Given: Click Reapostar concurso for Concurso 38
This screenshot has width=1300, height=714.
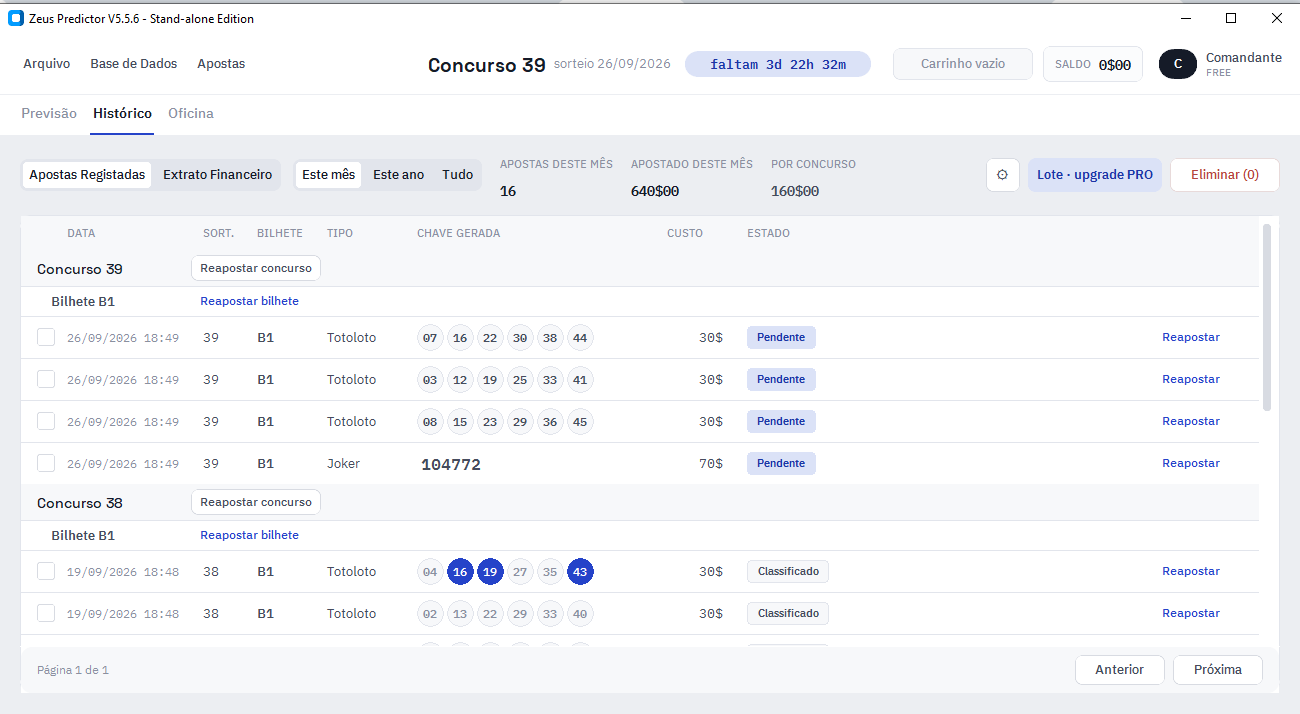Looking at the screenshot, I should [x=256, y=502].
